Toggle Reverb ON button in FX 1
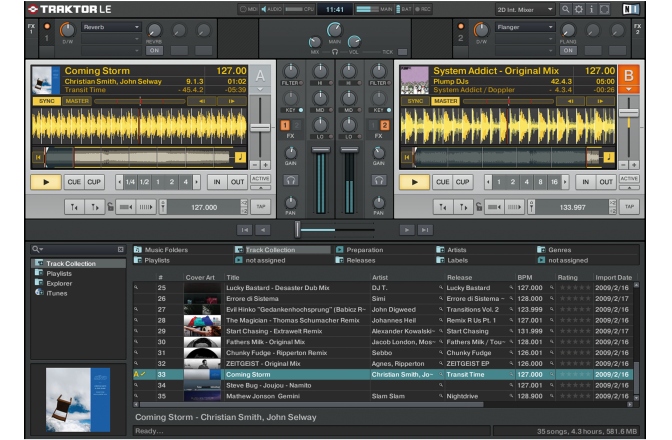The height and width of the screenshot is (440, 672). coord(154,51)
